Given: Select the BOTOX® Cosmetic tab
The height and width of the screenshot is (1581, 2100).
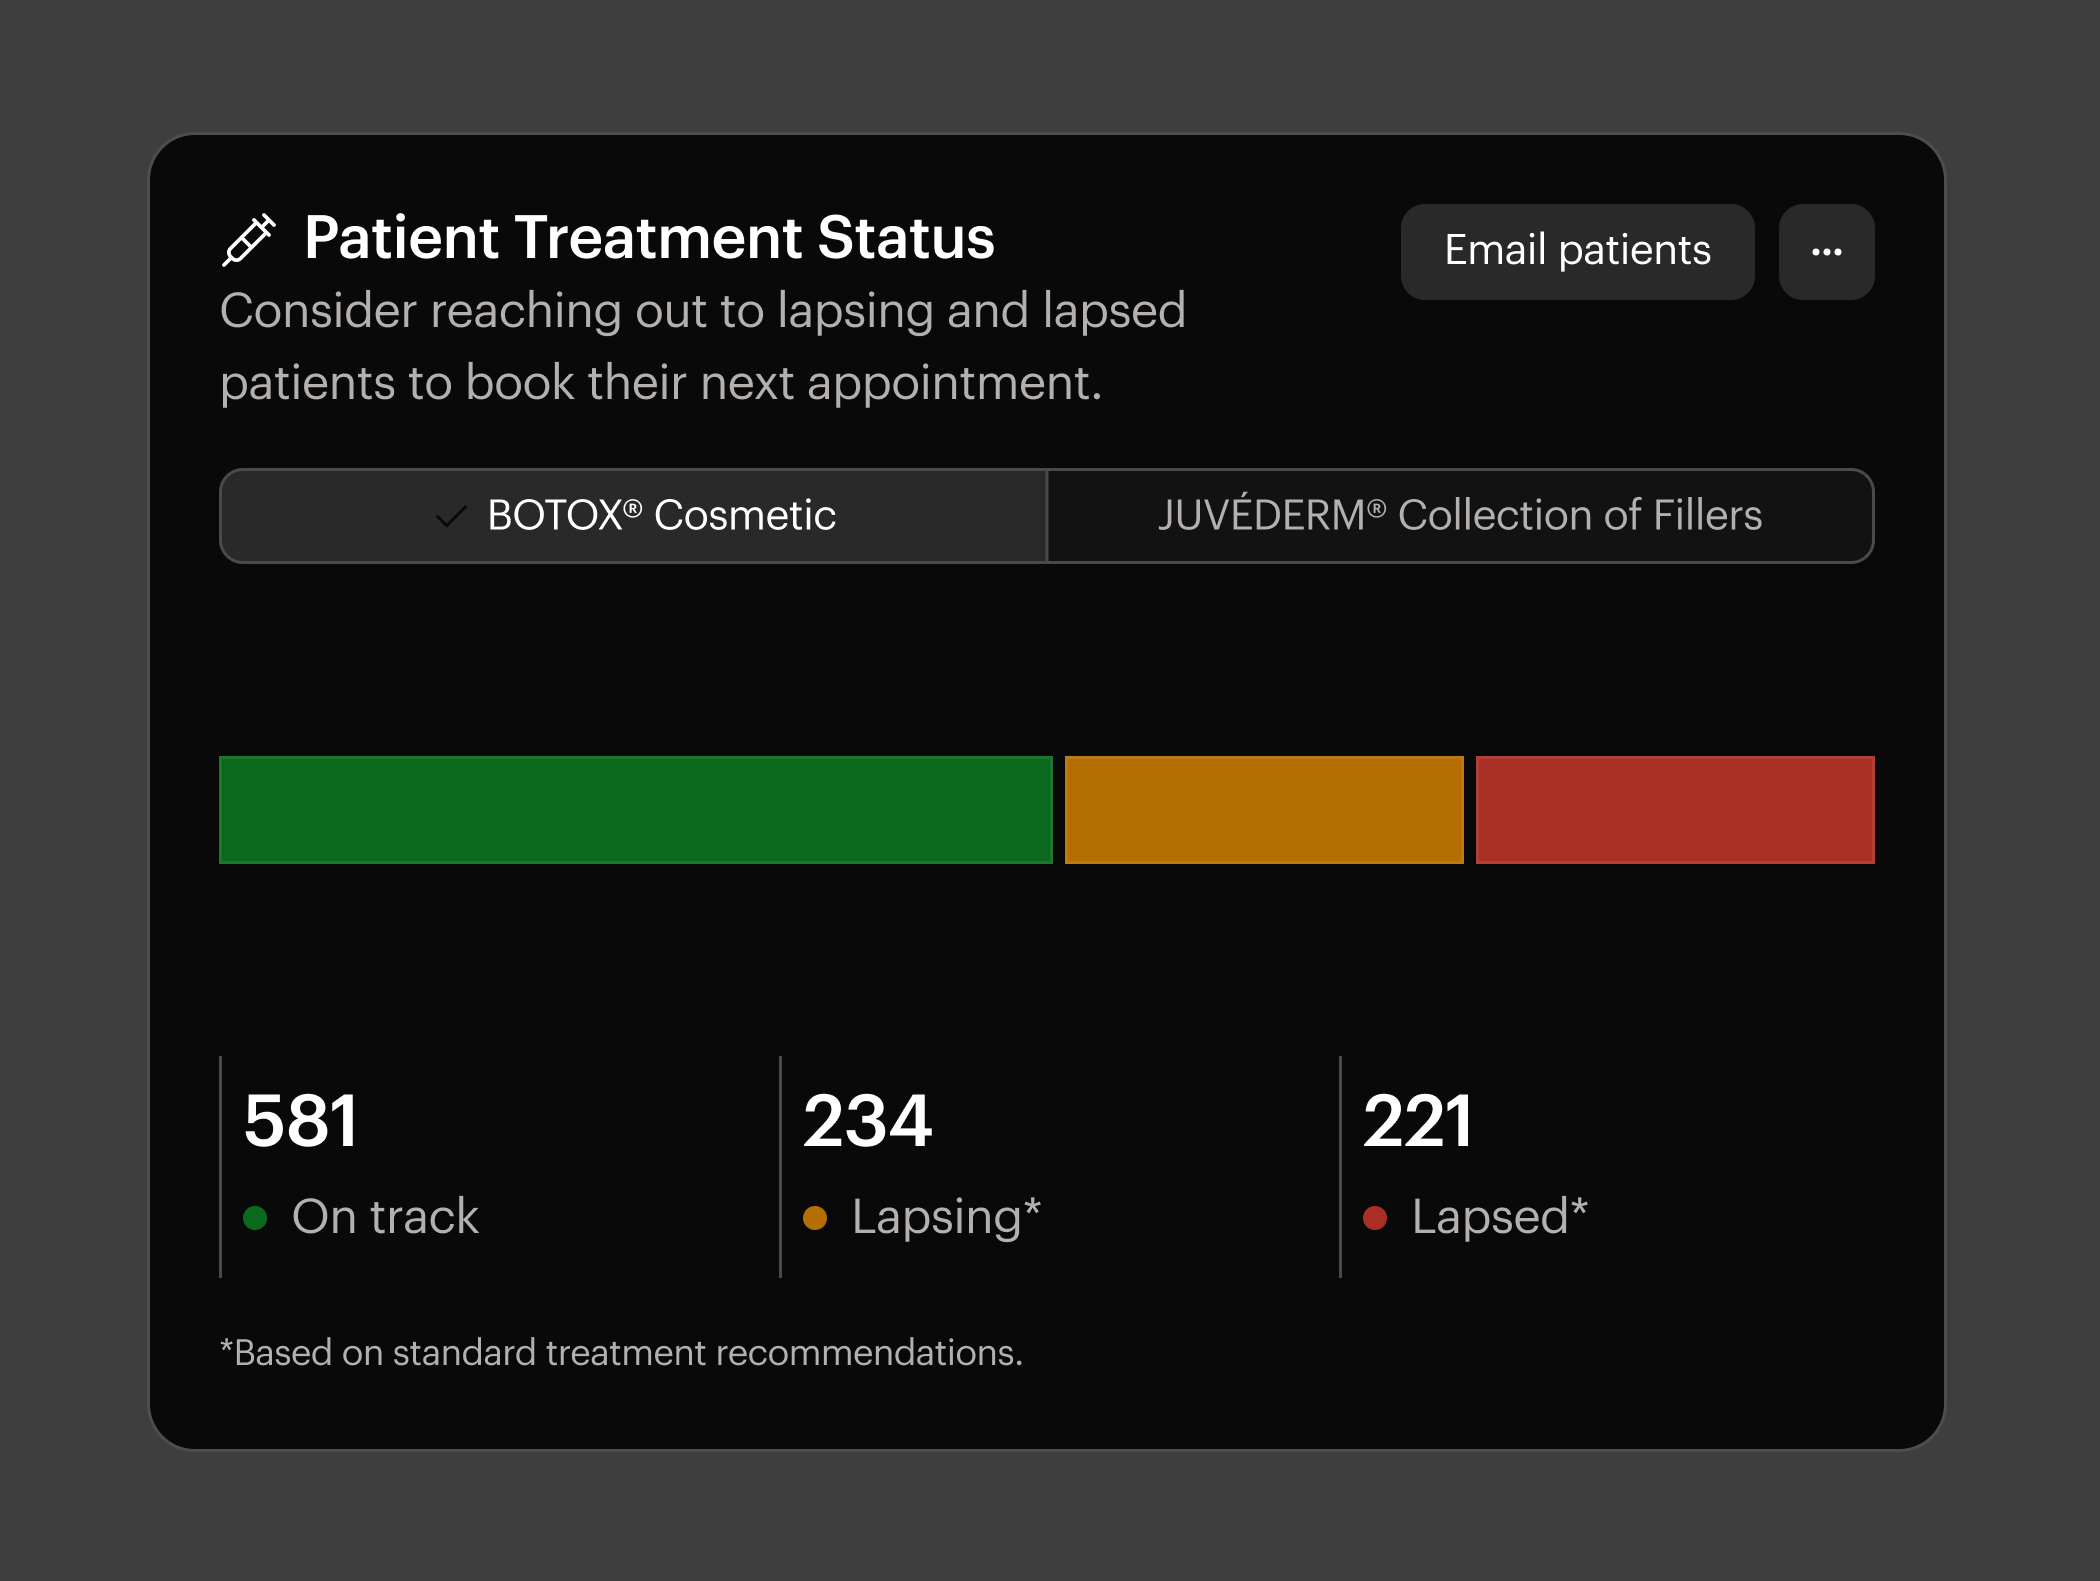Looking at the screenshot, I should (634, 516).
